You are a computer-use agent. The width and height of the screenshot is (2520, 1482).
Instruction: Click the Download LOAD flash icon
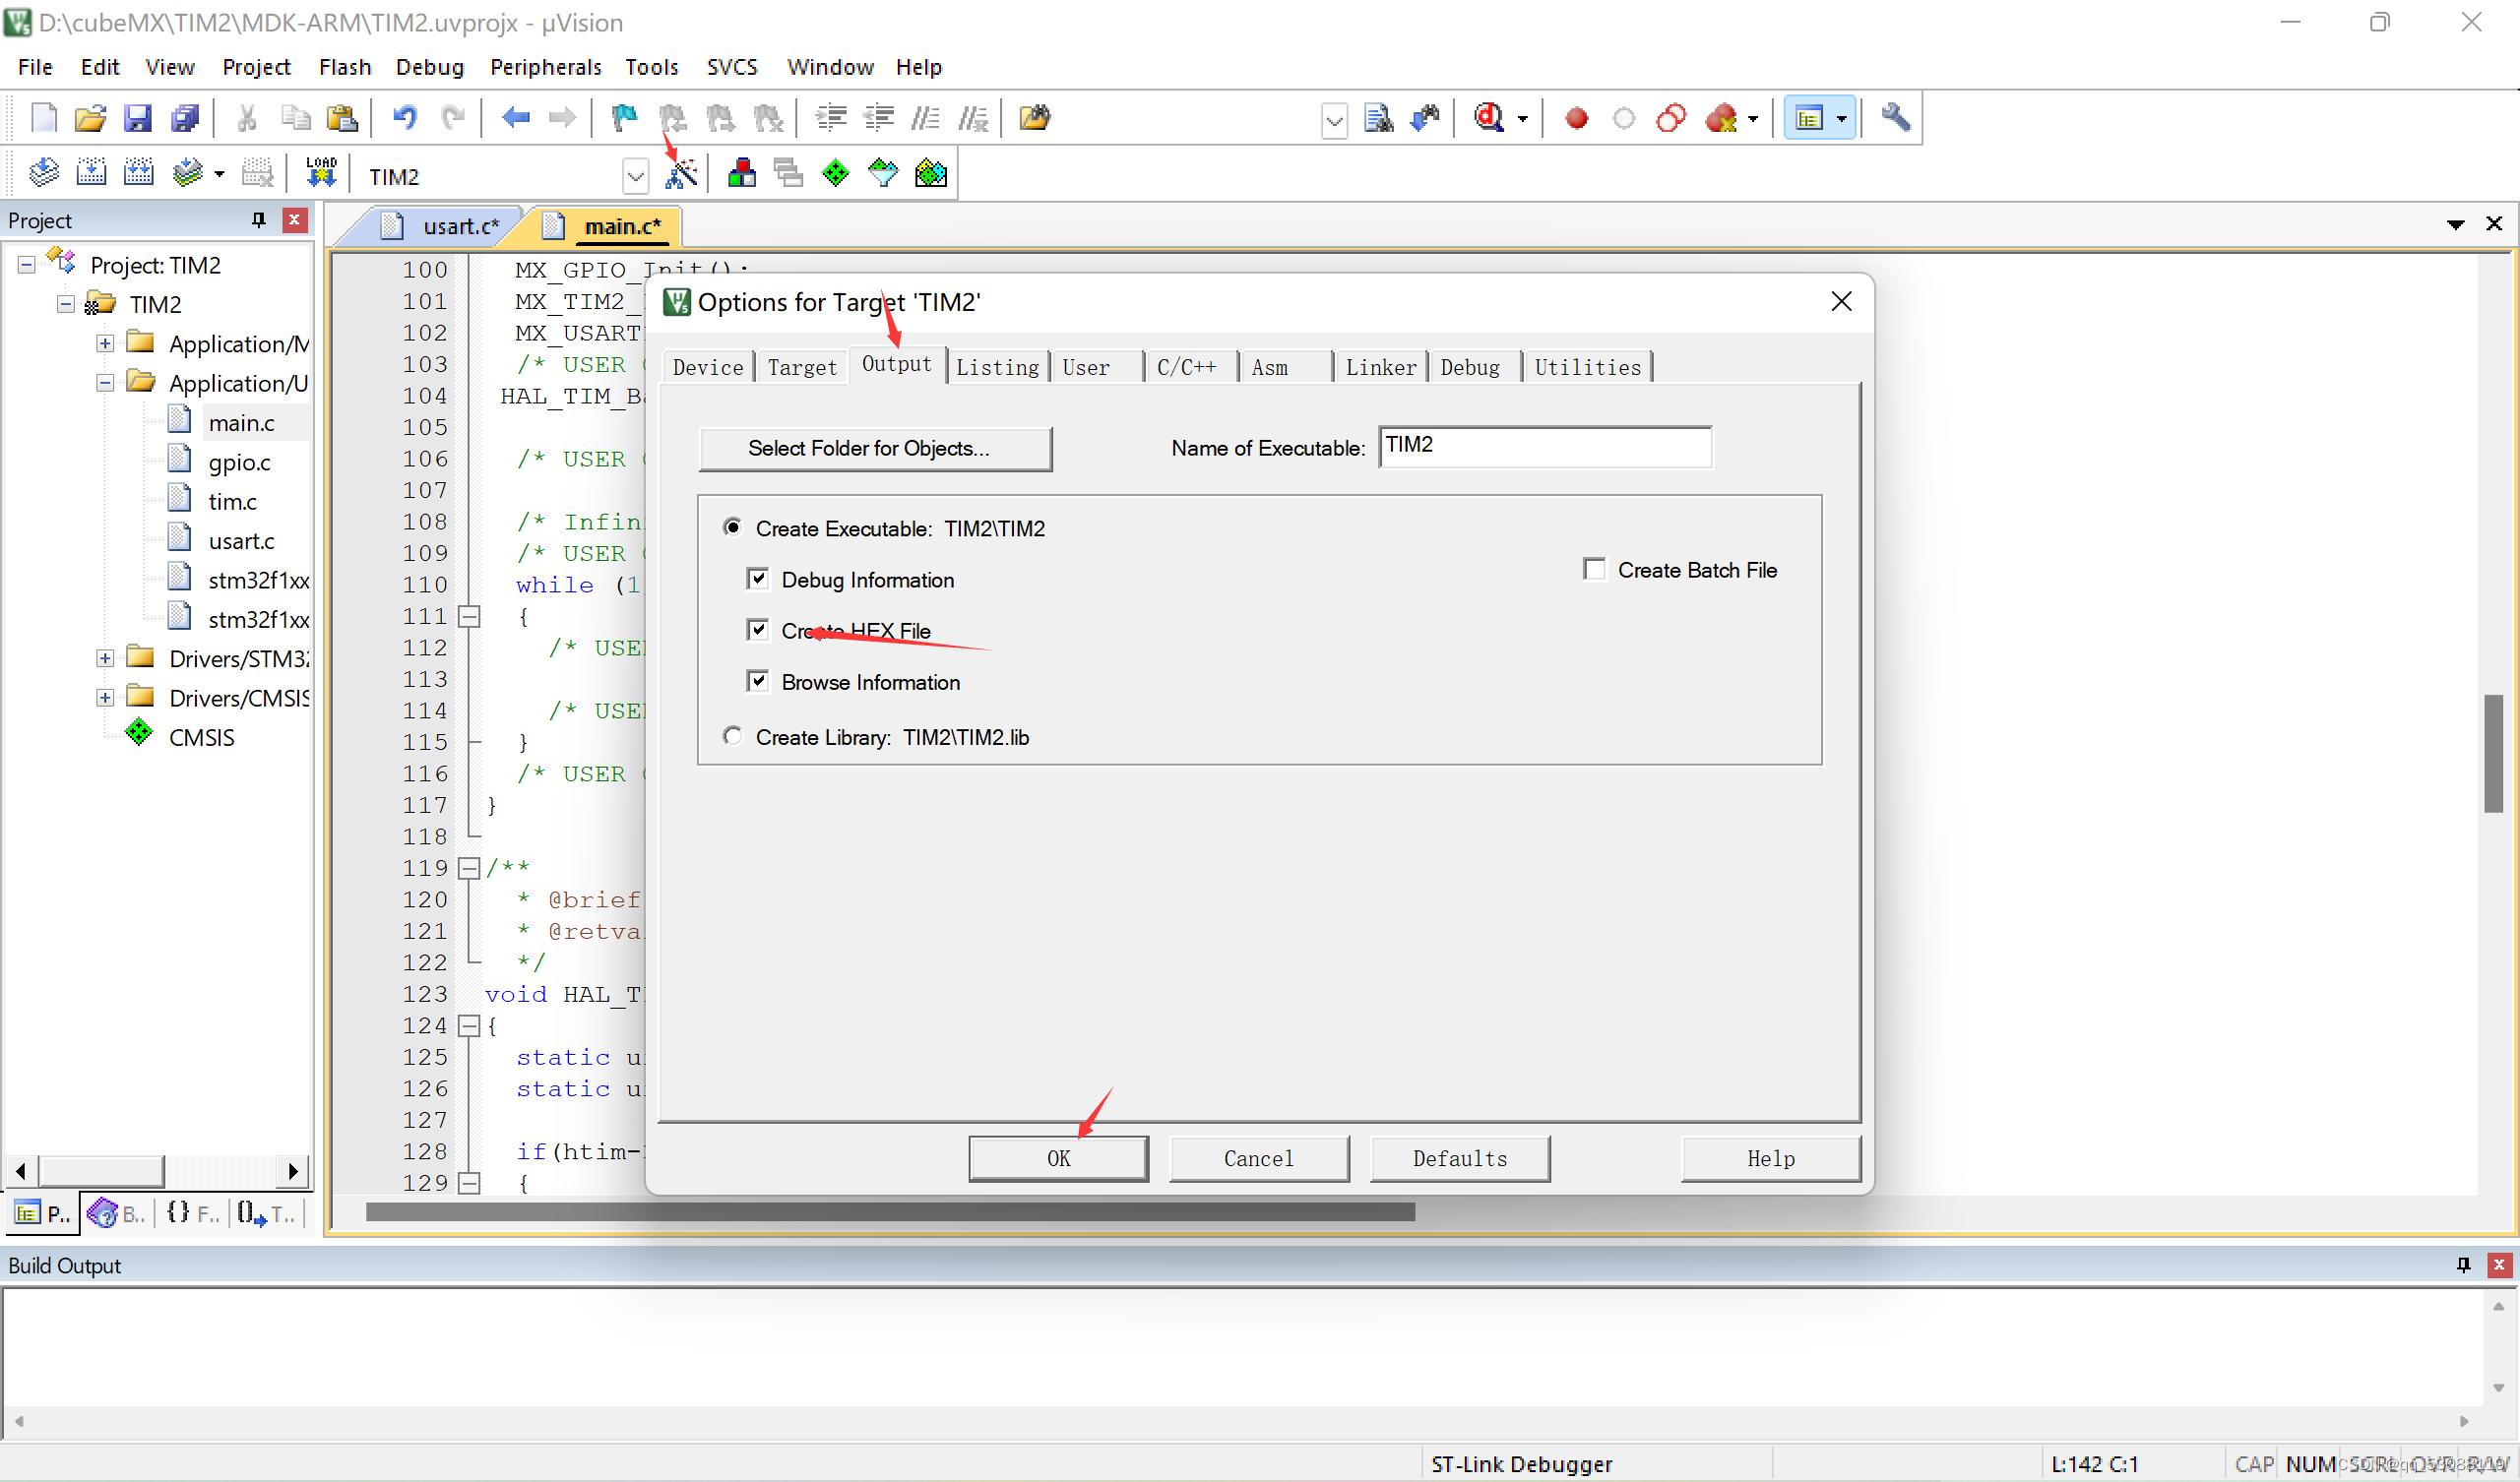[321, 172]
